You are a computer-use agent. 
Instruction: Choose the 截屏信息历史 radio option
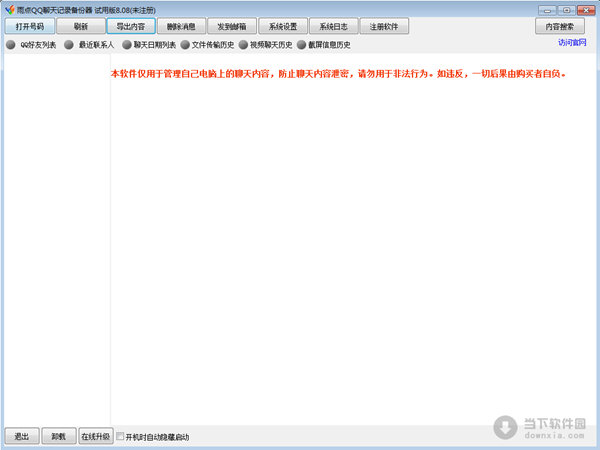301,45
